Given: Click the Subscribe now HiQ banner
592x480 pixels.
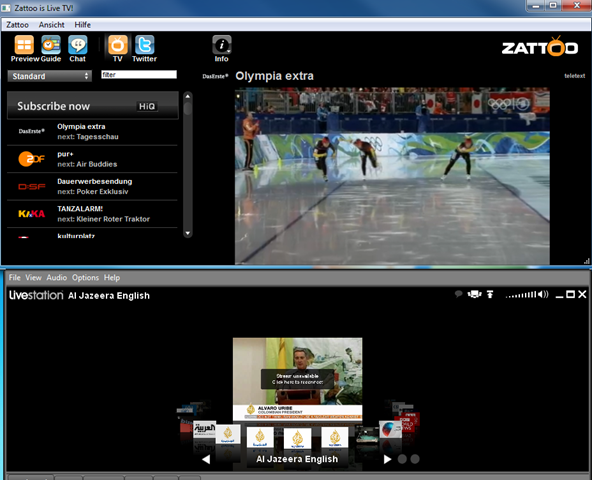Looking at the screenshot, I should [92, 105].
